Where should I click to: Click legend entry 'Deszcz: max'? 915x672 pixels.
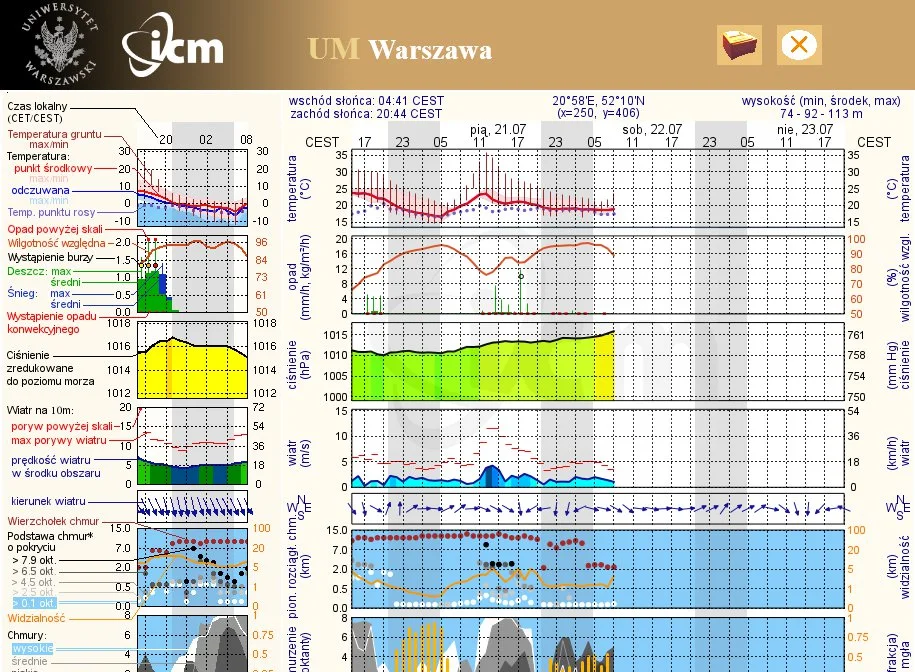(x=39, y=271)
